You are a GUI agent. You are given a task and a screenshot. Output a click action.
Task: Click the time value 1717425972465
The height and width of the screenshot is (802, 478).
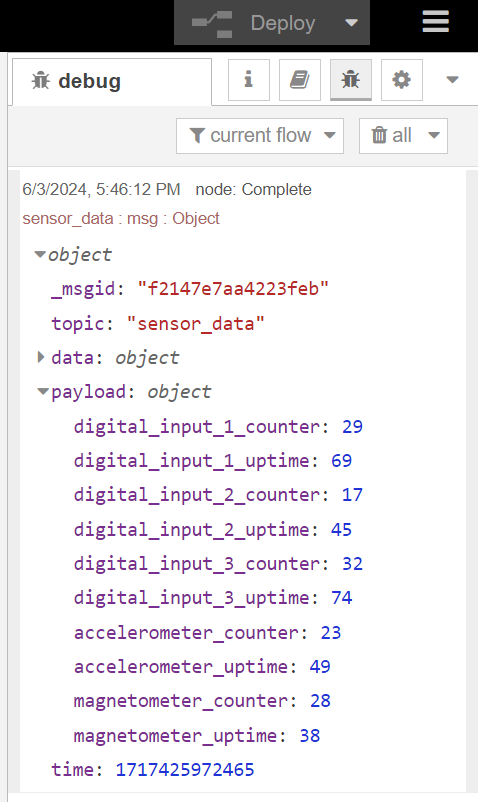pos(185,769)
